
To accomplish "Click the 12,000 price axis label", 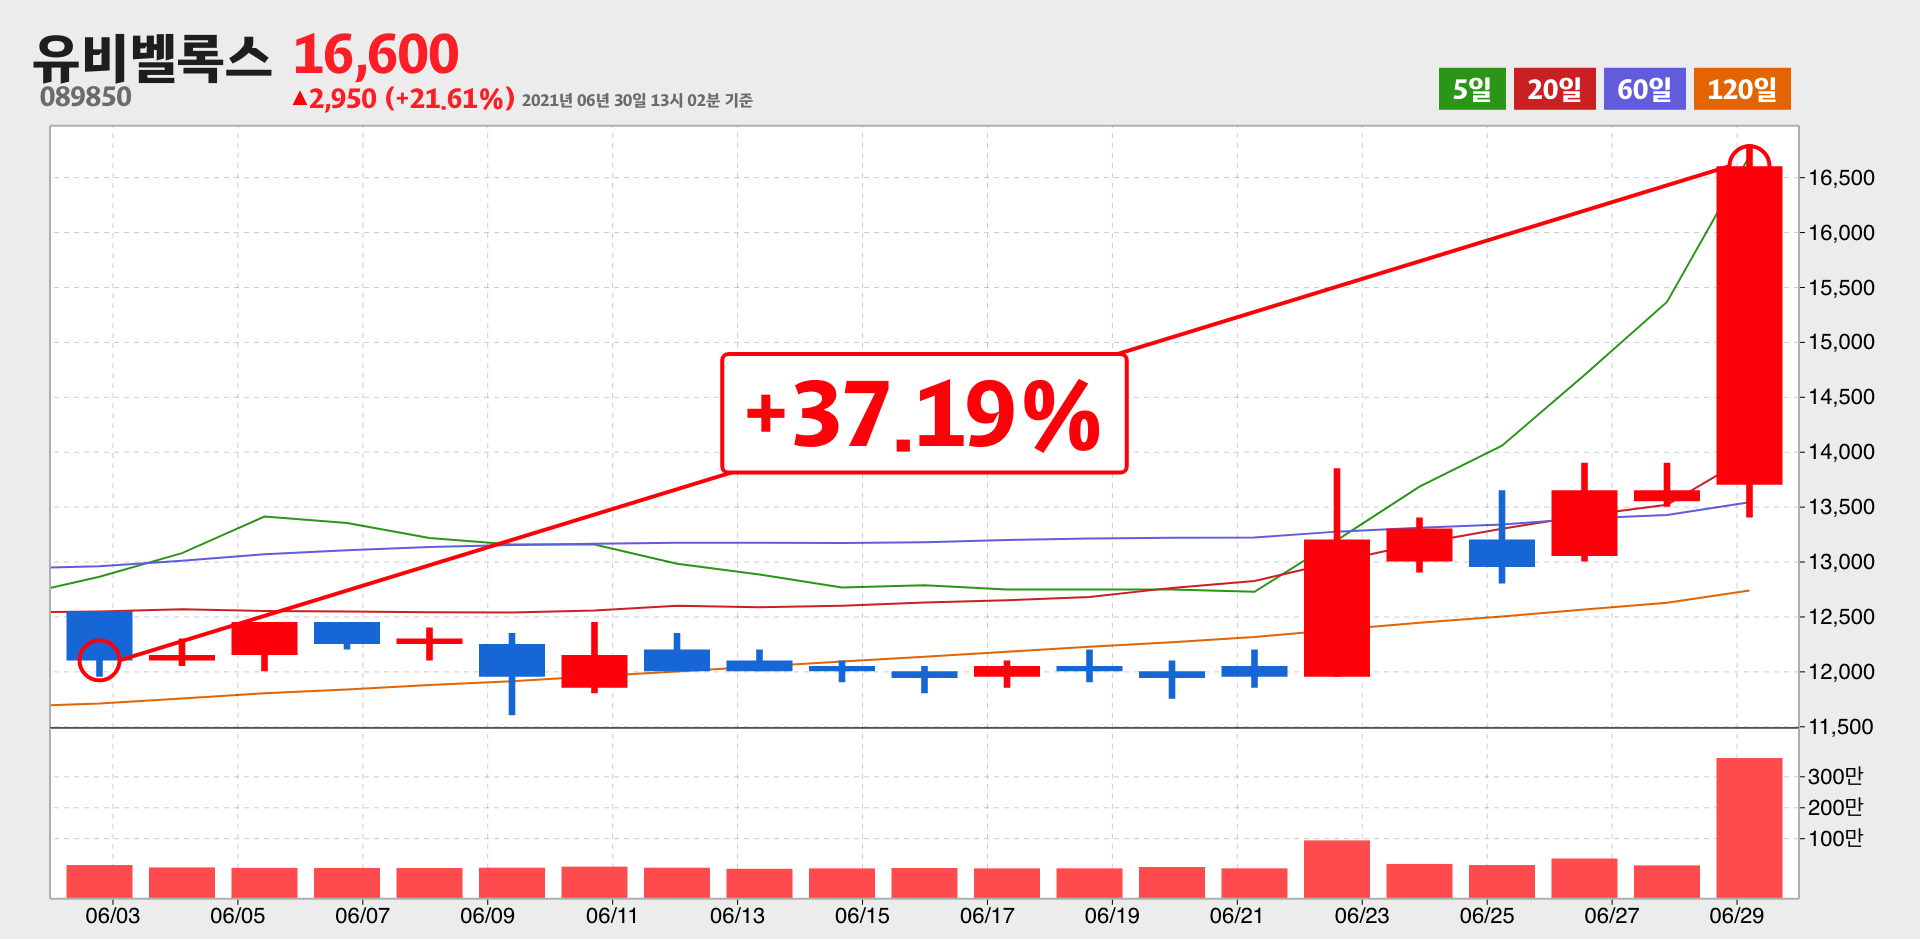I will 1841,672.
